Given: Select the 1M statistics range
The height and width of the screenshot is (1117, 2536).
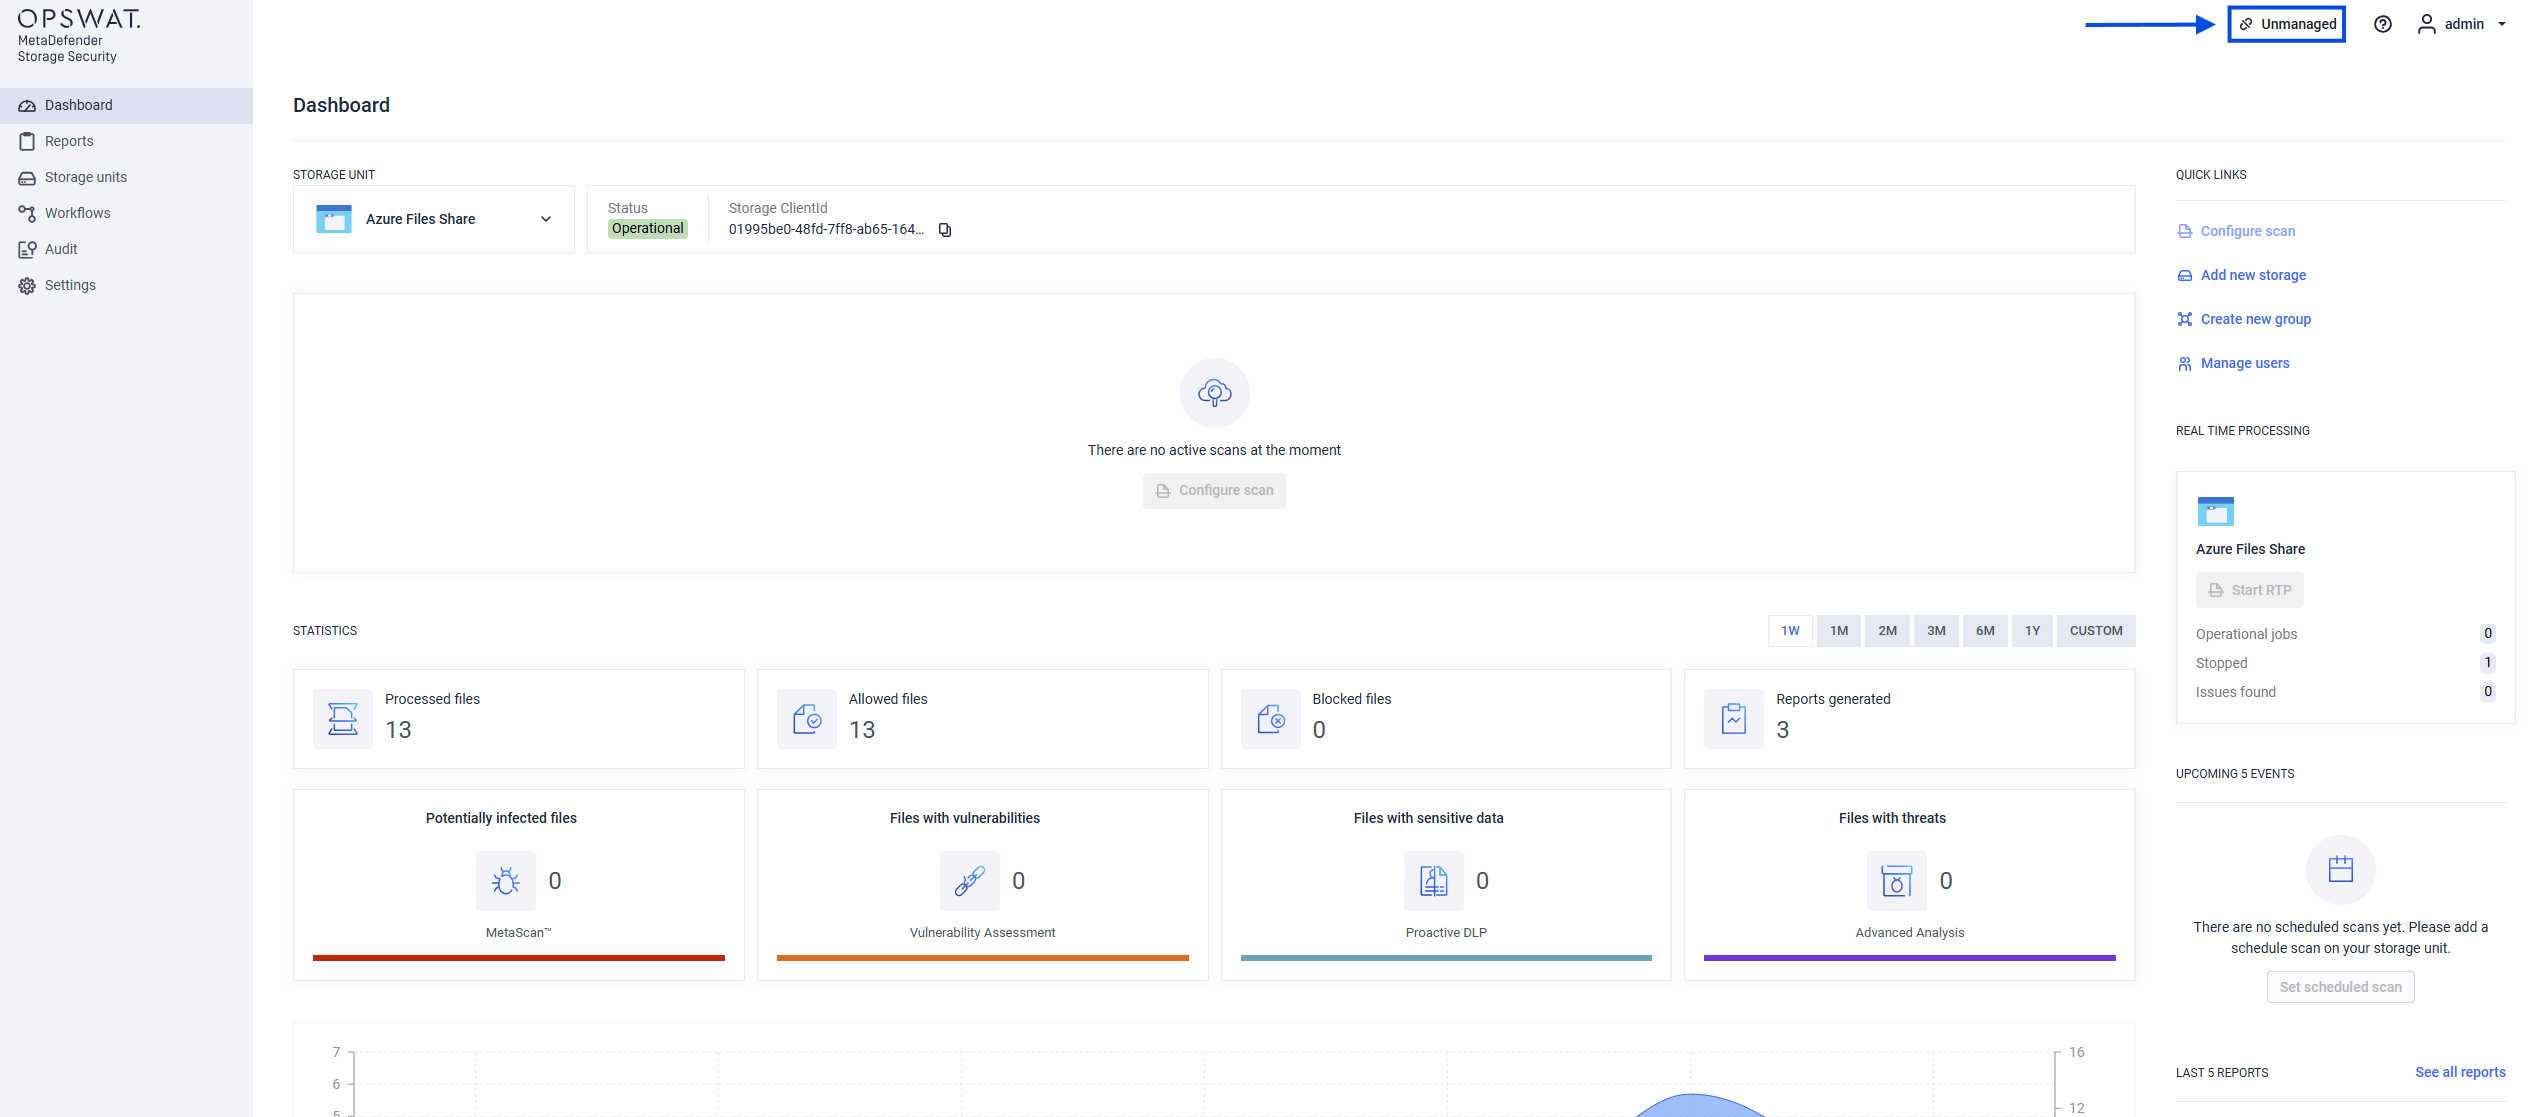Looking at the screenshot, I should (x=1839, y=631).
